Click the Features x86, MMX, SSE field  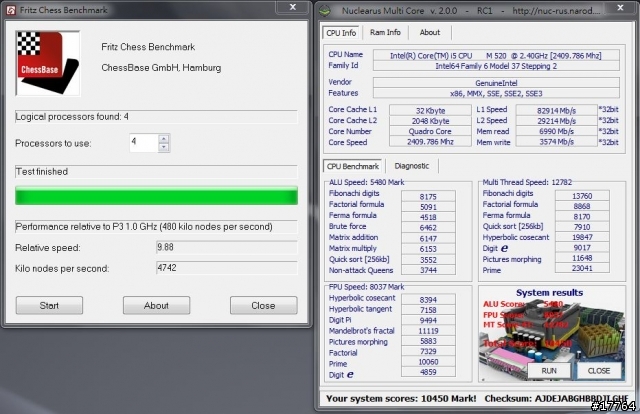[x=496, y=93]
